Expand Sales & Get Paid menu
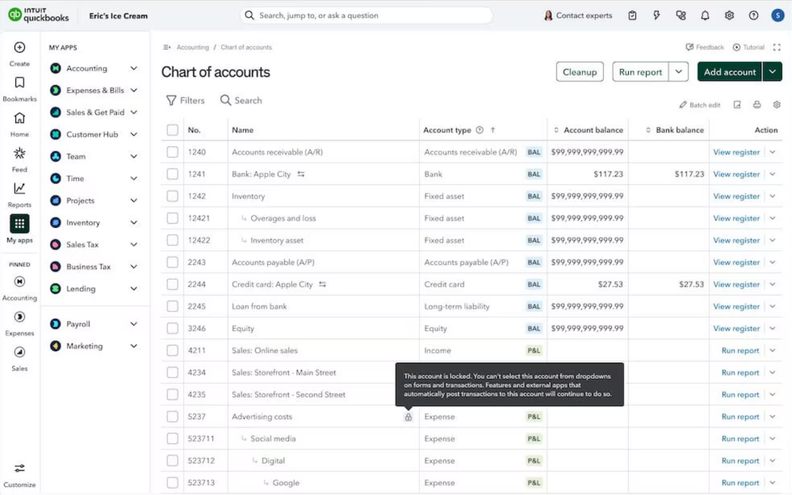This screenshot has width=792, height=495. pos(133,112)
